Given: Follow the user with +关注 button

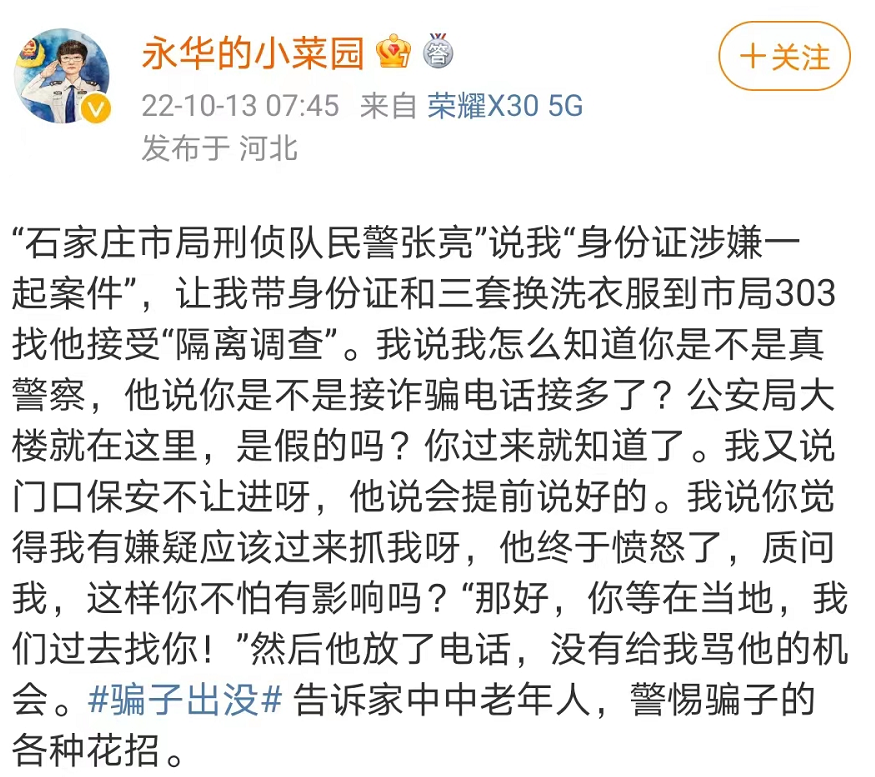Looking at the screenshot, I should coord(784,57).
